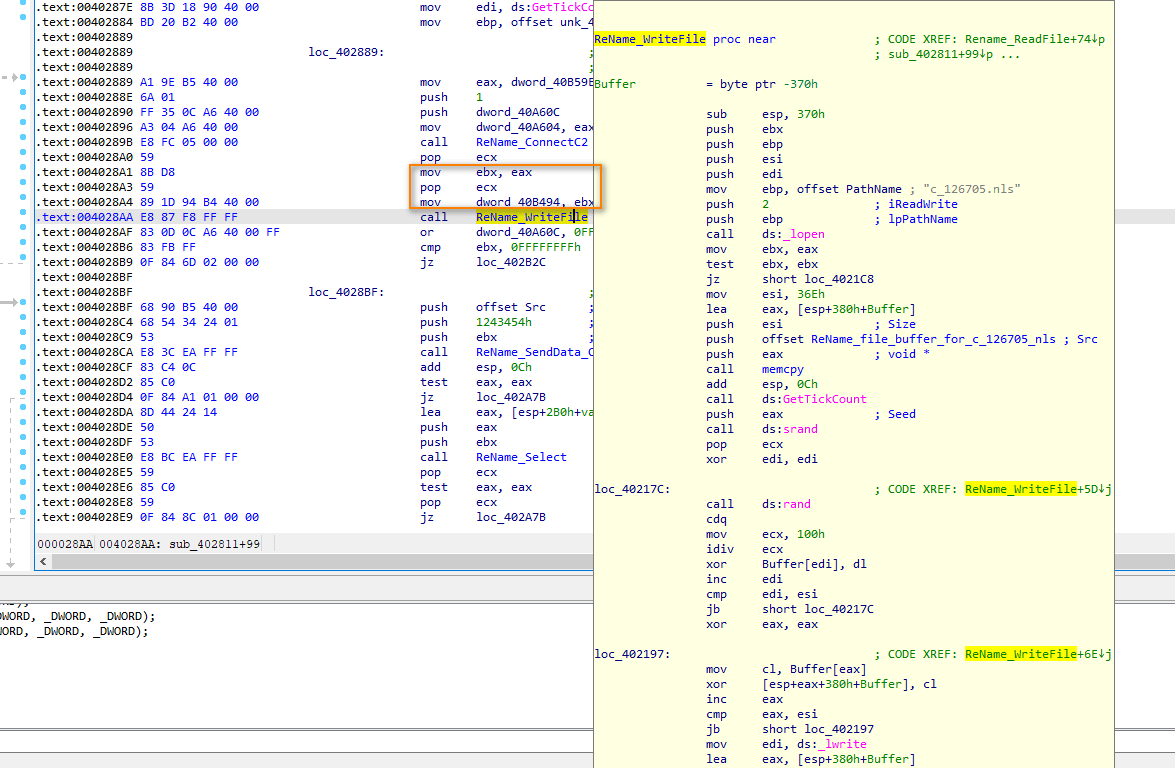Toggle breakpoint dot at address 004028AA

coord(23,213)
